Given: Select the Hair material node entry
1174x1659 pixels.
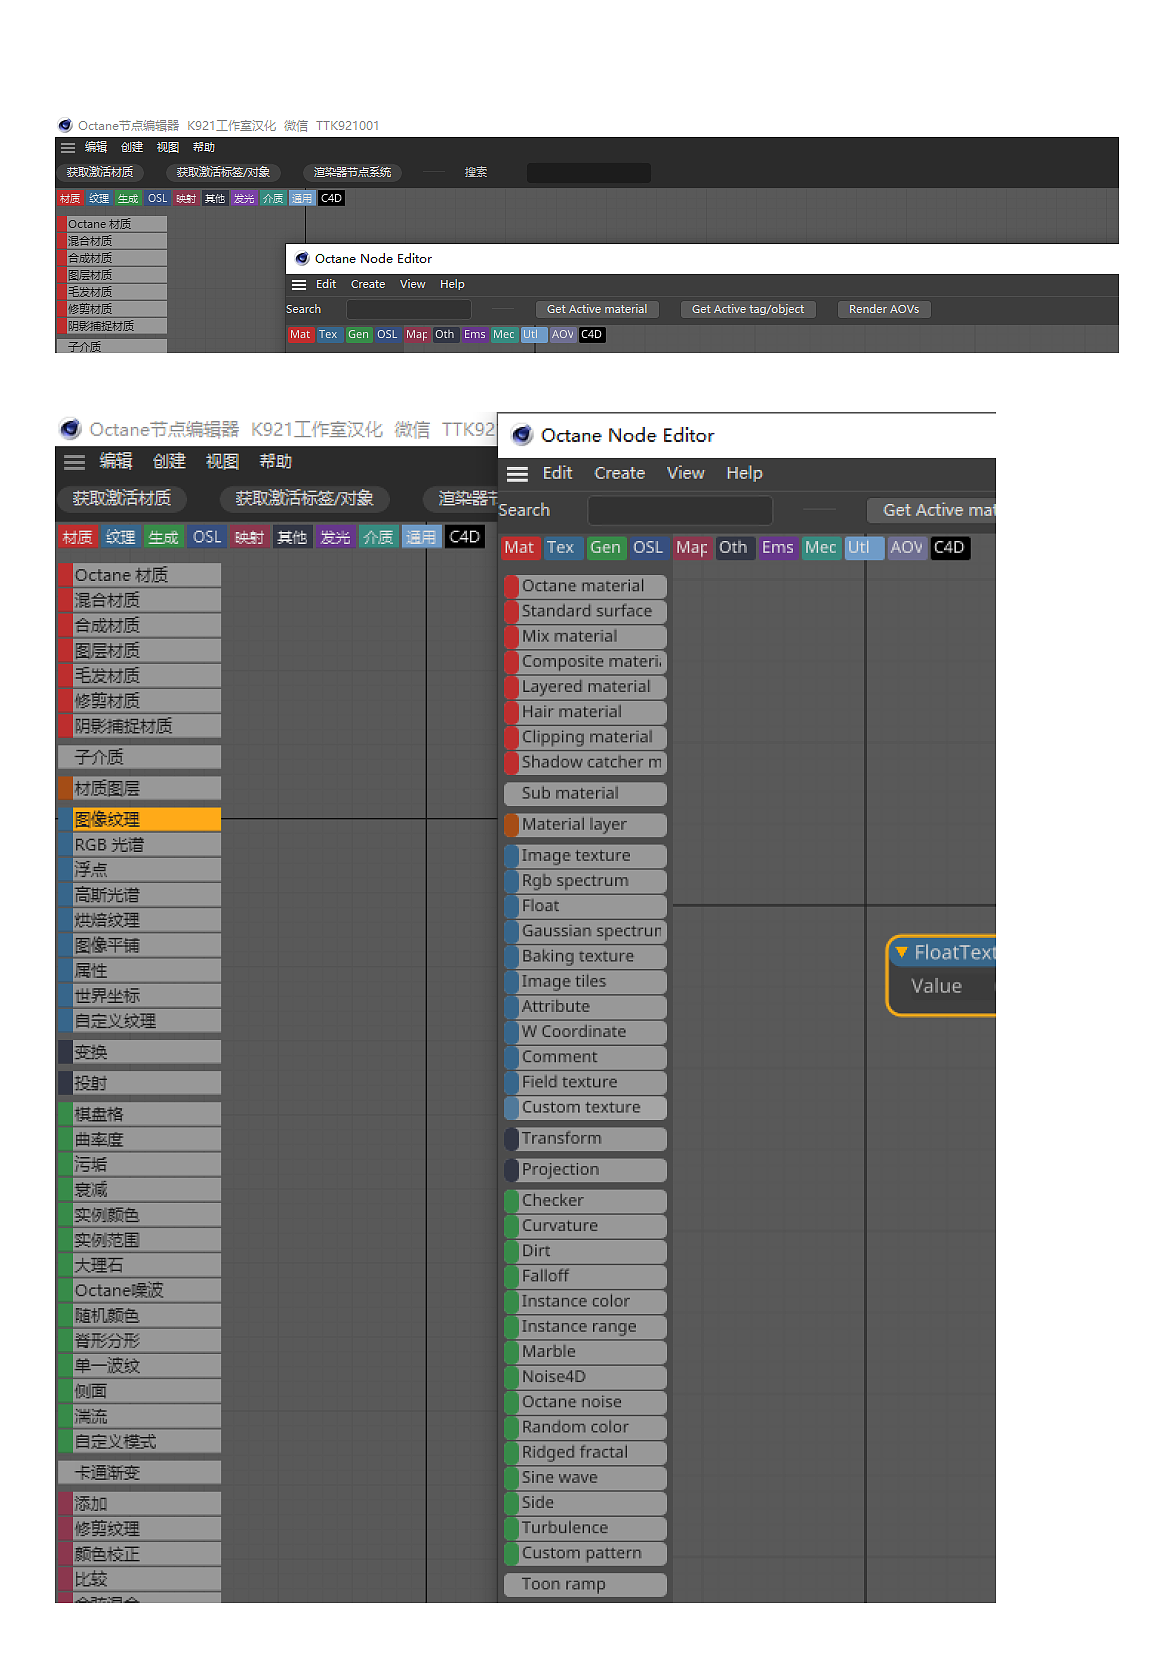Looking at the screenshot, I should point(585,712).
